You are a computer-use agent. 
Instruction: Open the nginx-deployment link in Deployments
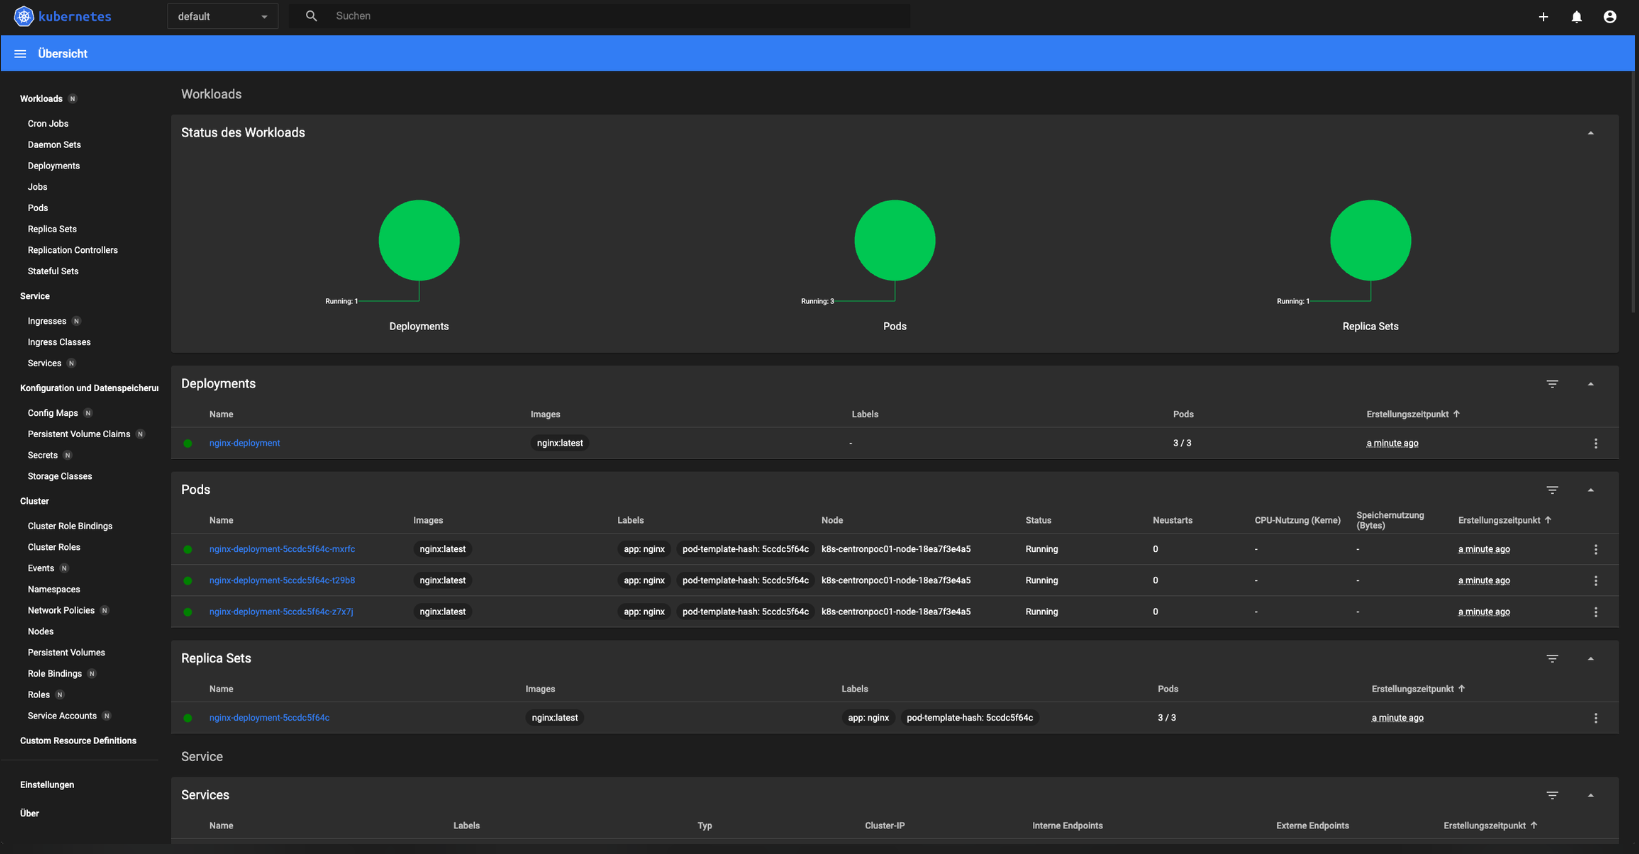[x=244, y=443]
